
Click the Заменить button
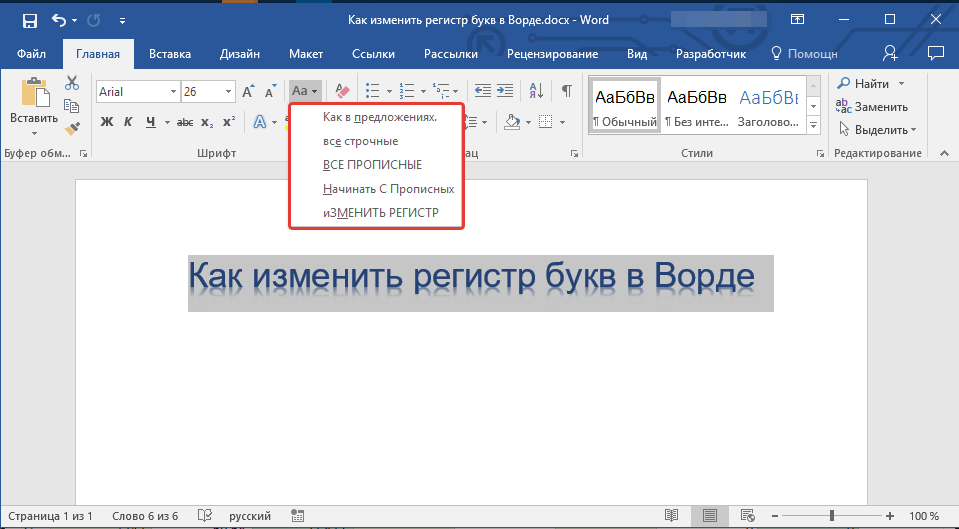coord(873,107)
